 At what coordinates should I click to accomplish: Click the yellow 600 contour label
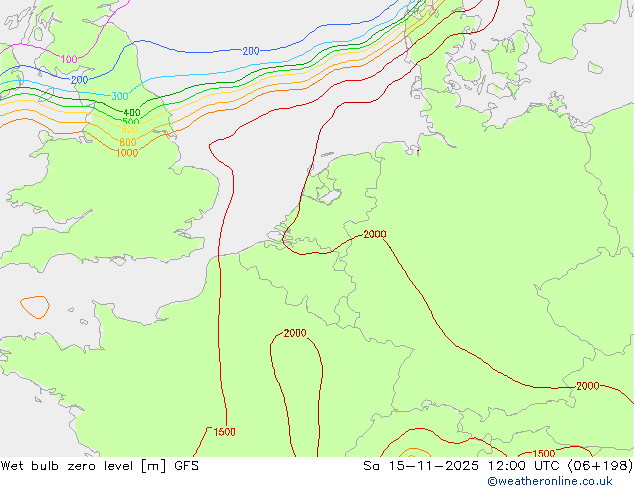click(129, 129)
